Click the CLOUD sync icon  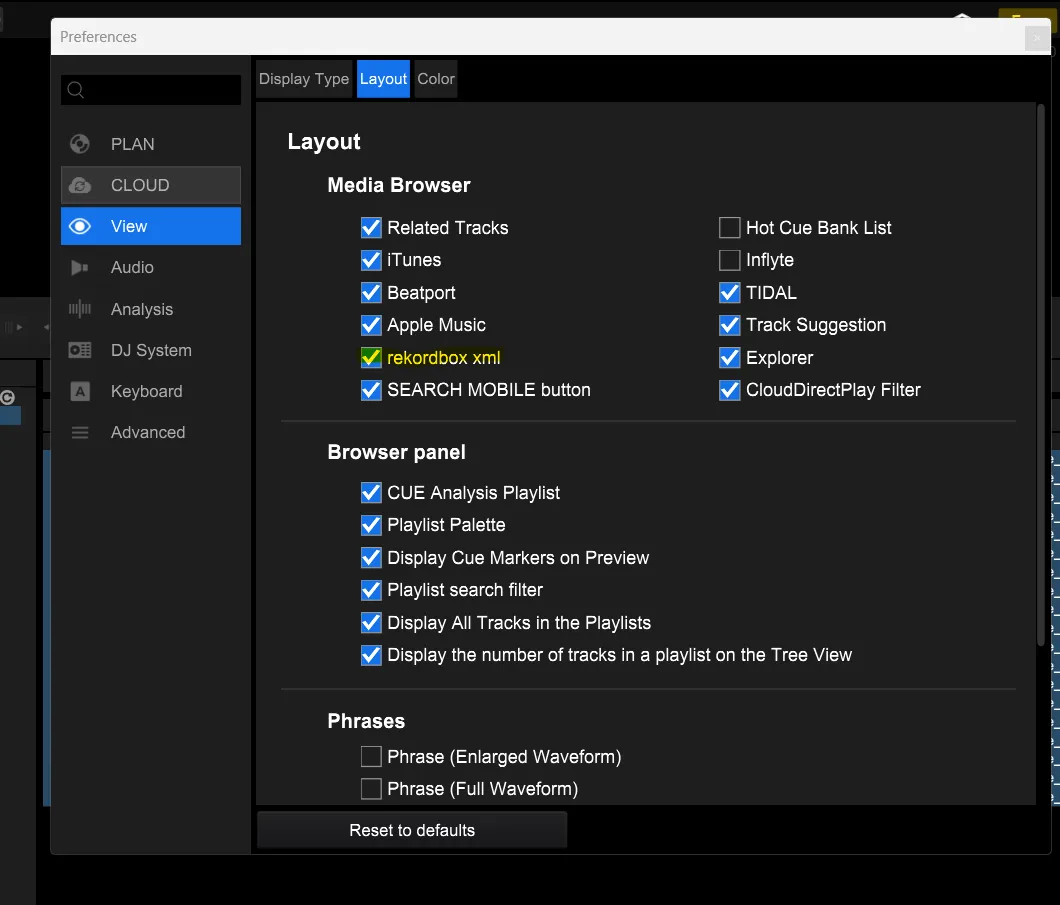[80, 185]
